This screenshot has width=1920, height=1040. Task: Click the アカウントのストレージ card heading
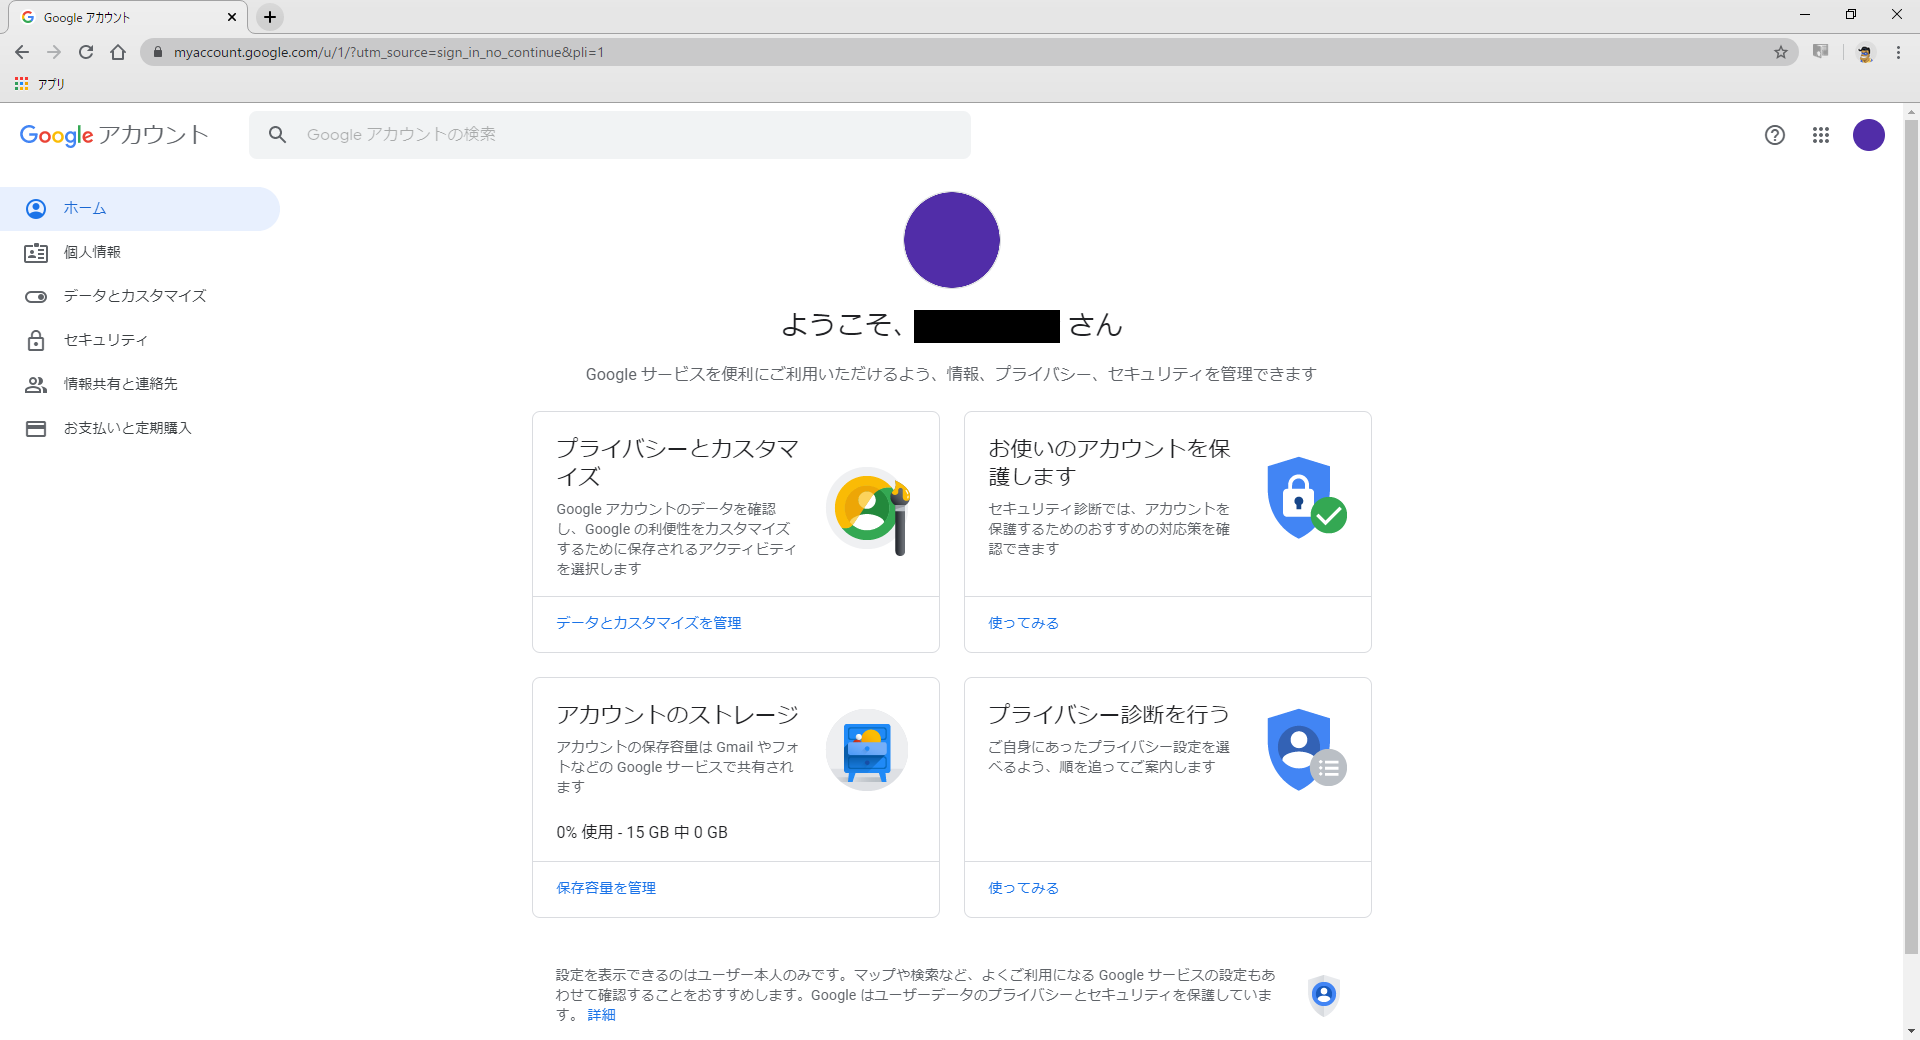677,714
